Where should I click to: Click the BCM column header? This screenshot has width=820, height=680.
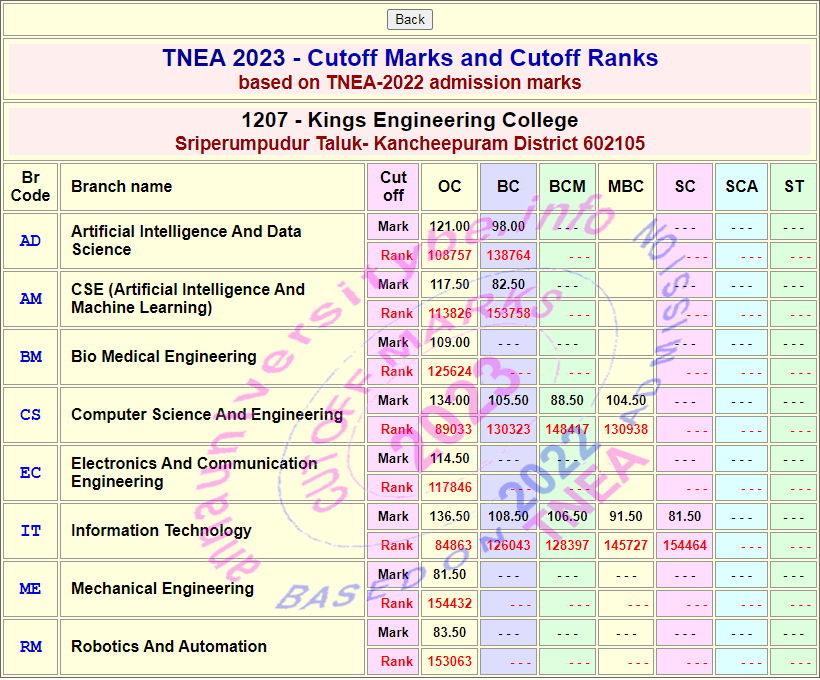(567, 187)
